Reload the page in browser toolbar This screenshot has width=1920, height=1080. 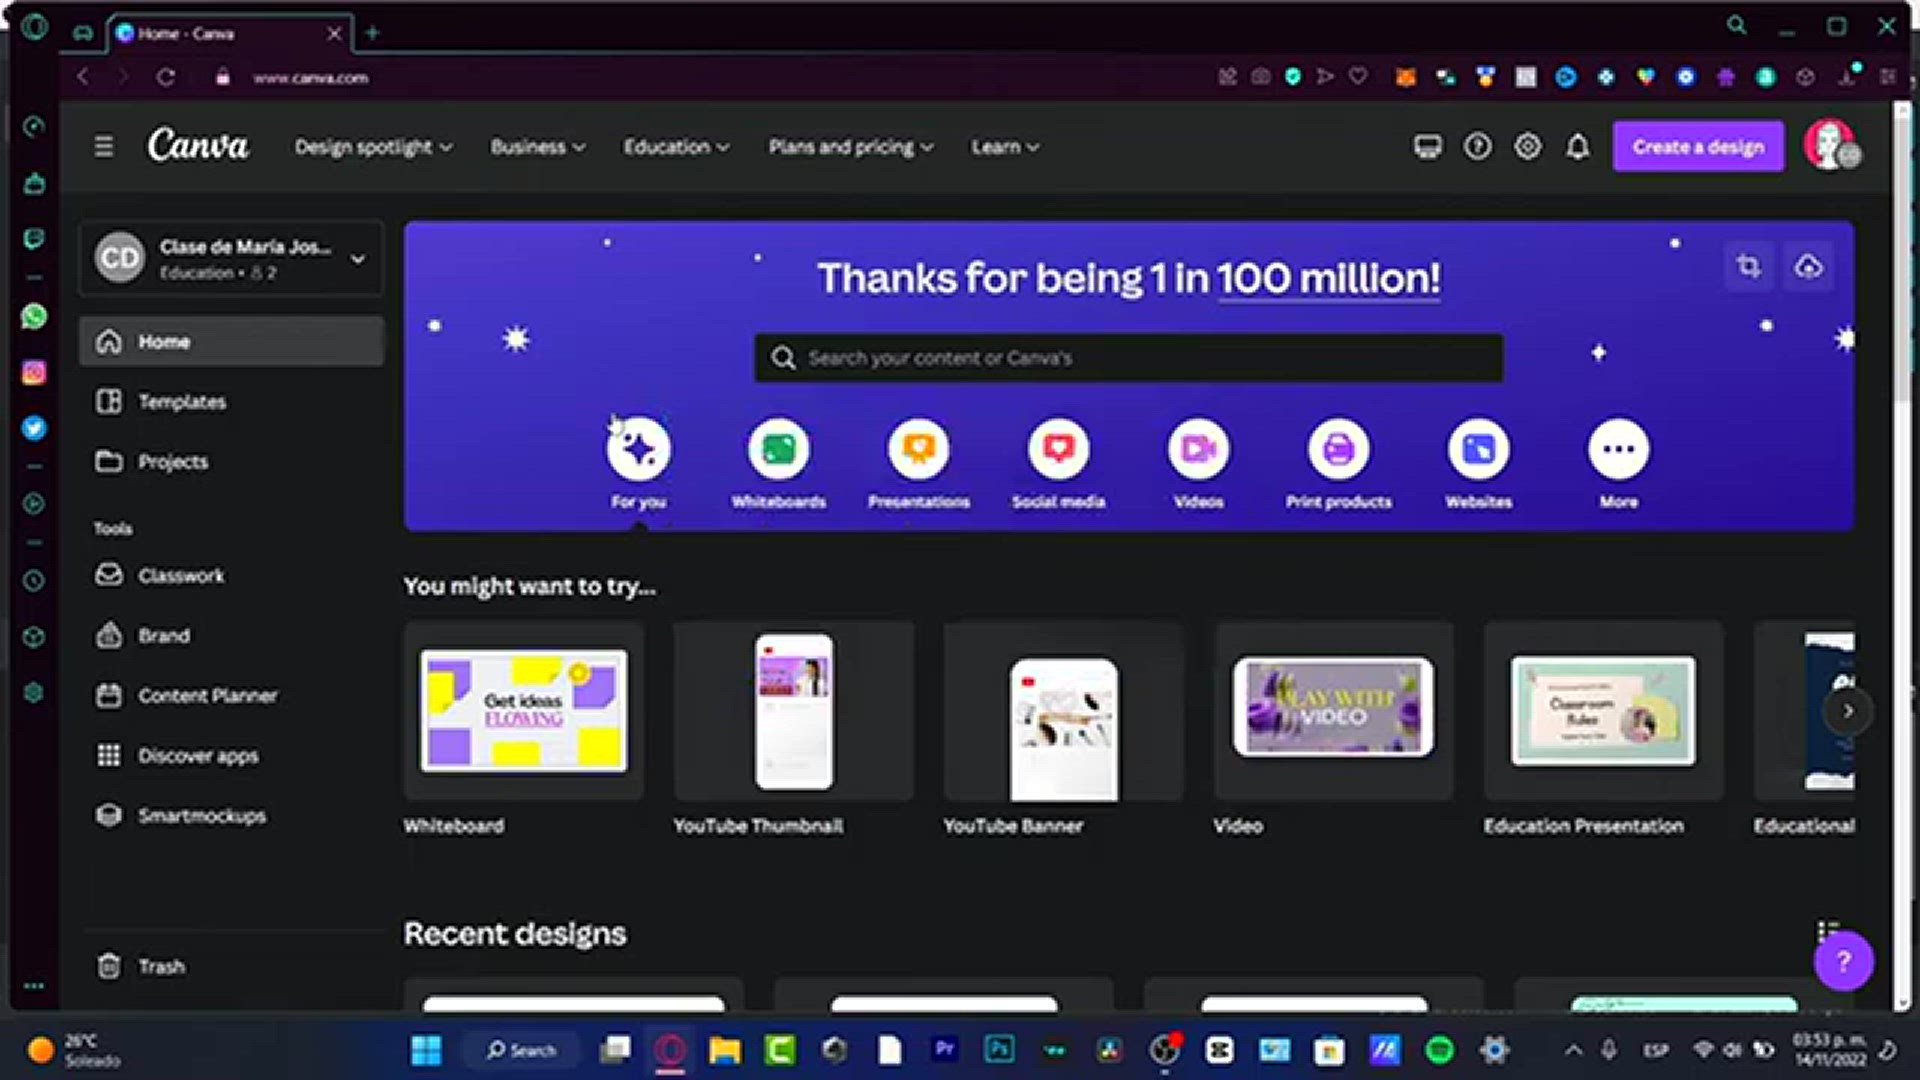click(166, 77)
